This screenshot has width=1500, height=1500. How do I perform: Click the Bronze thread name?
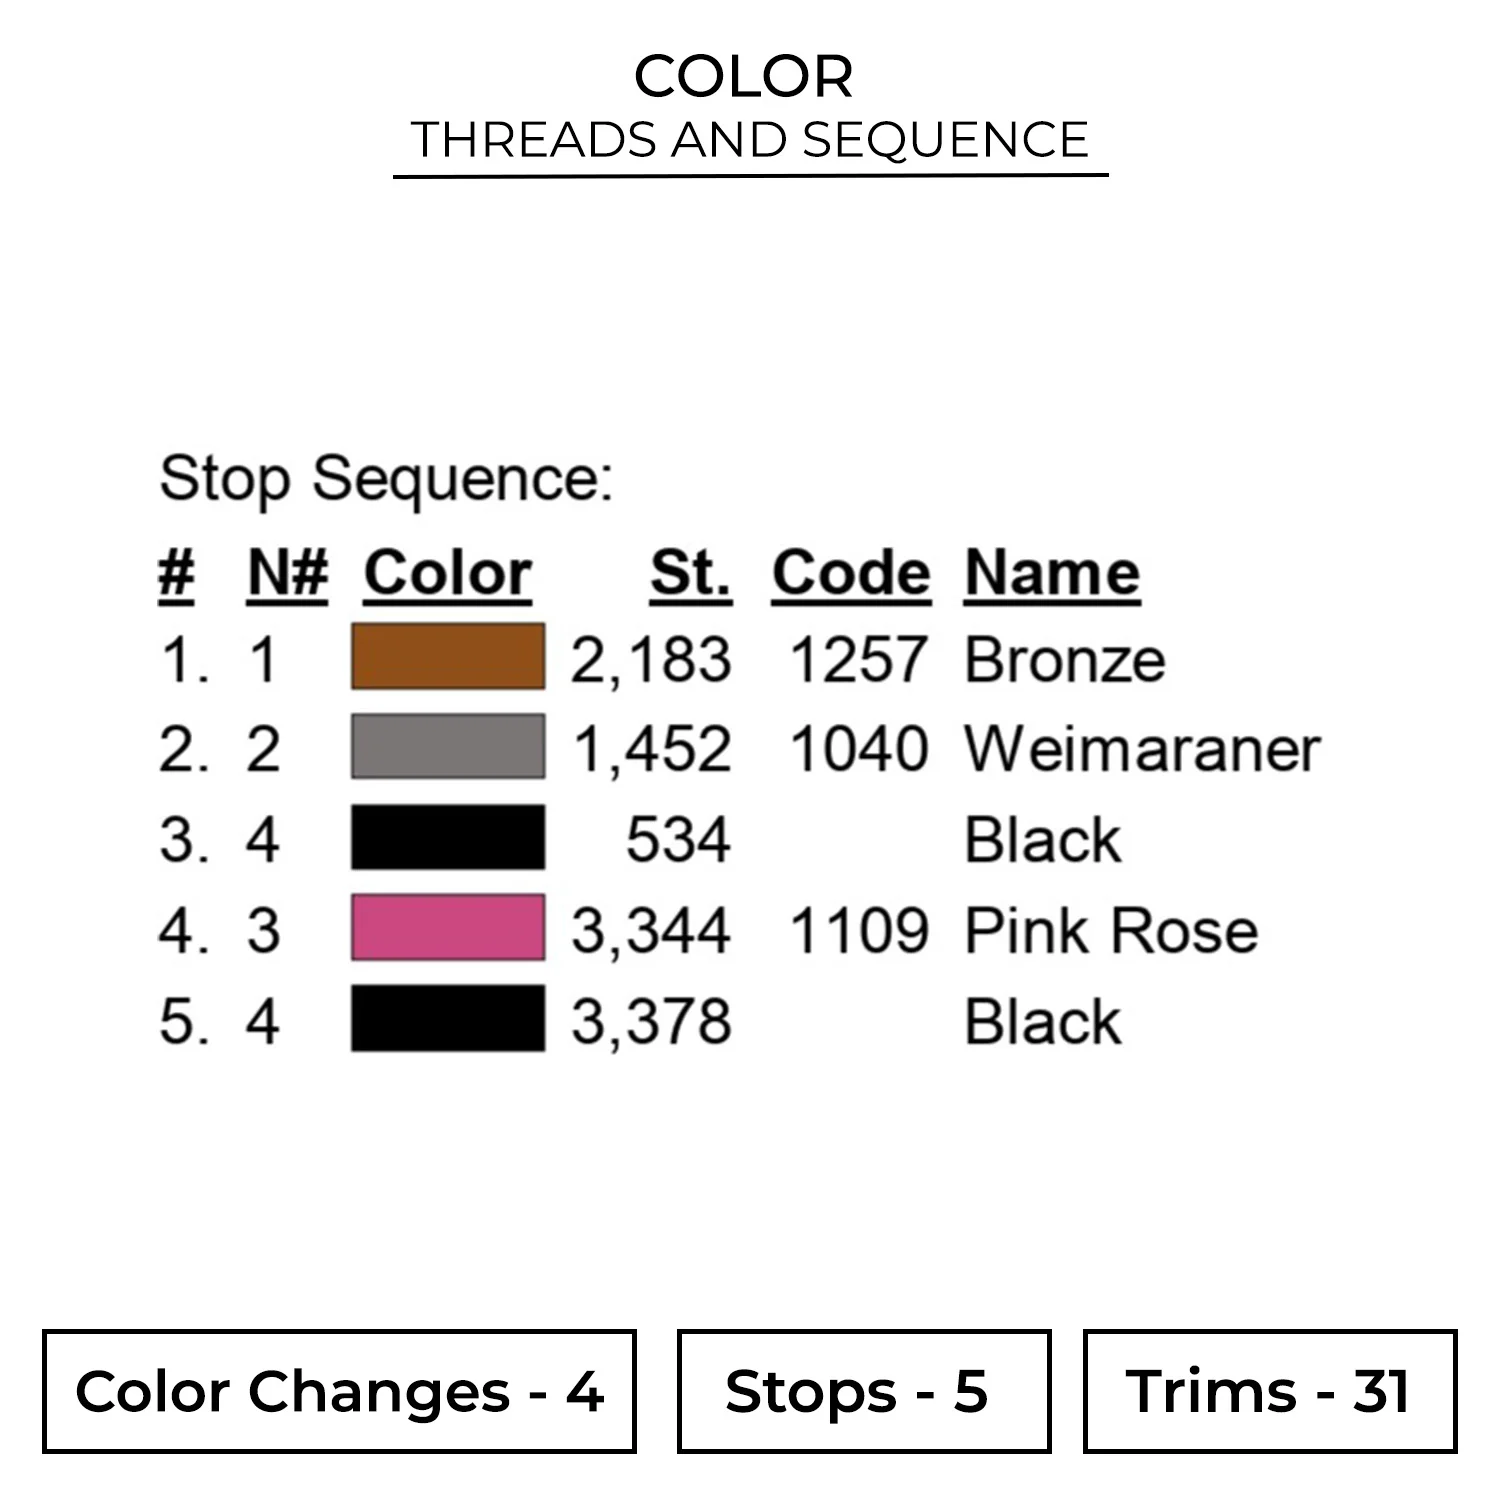pos(1065,660)
